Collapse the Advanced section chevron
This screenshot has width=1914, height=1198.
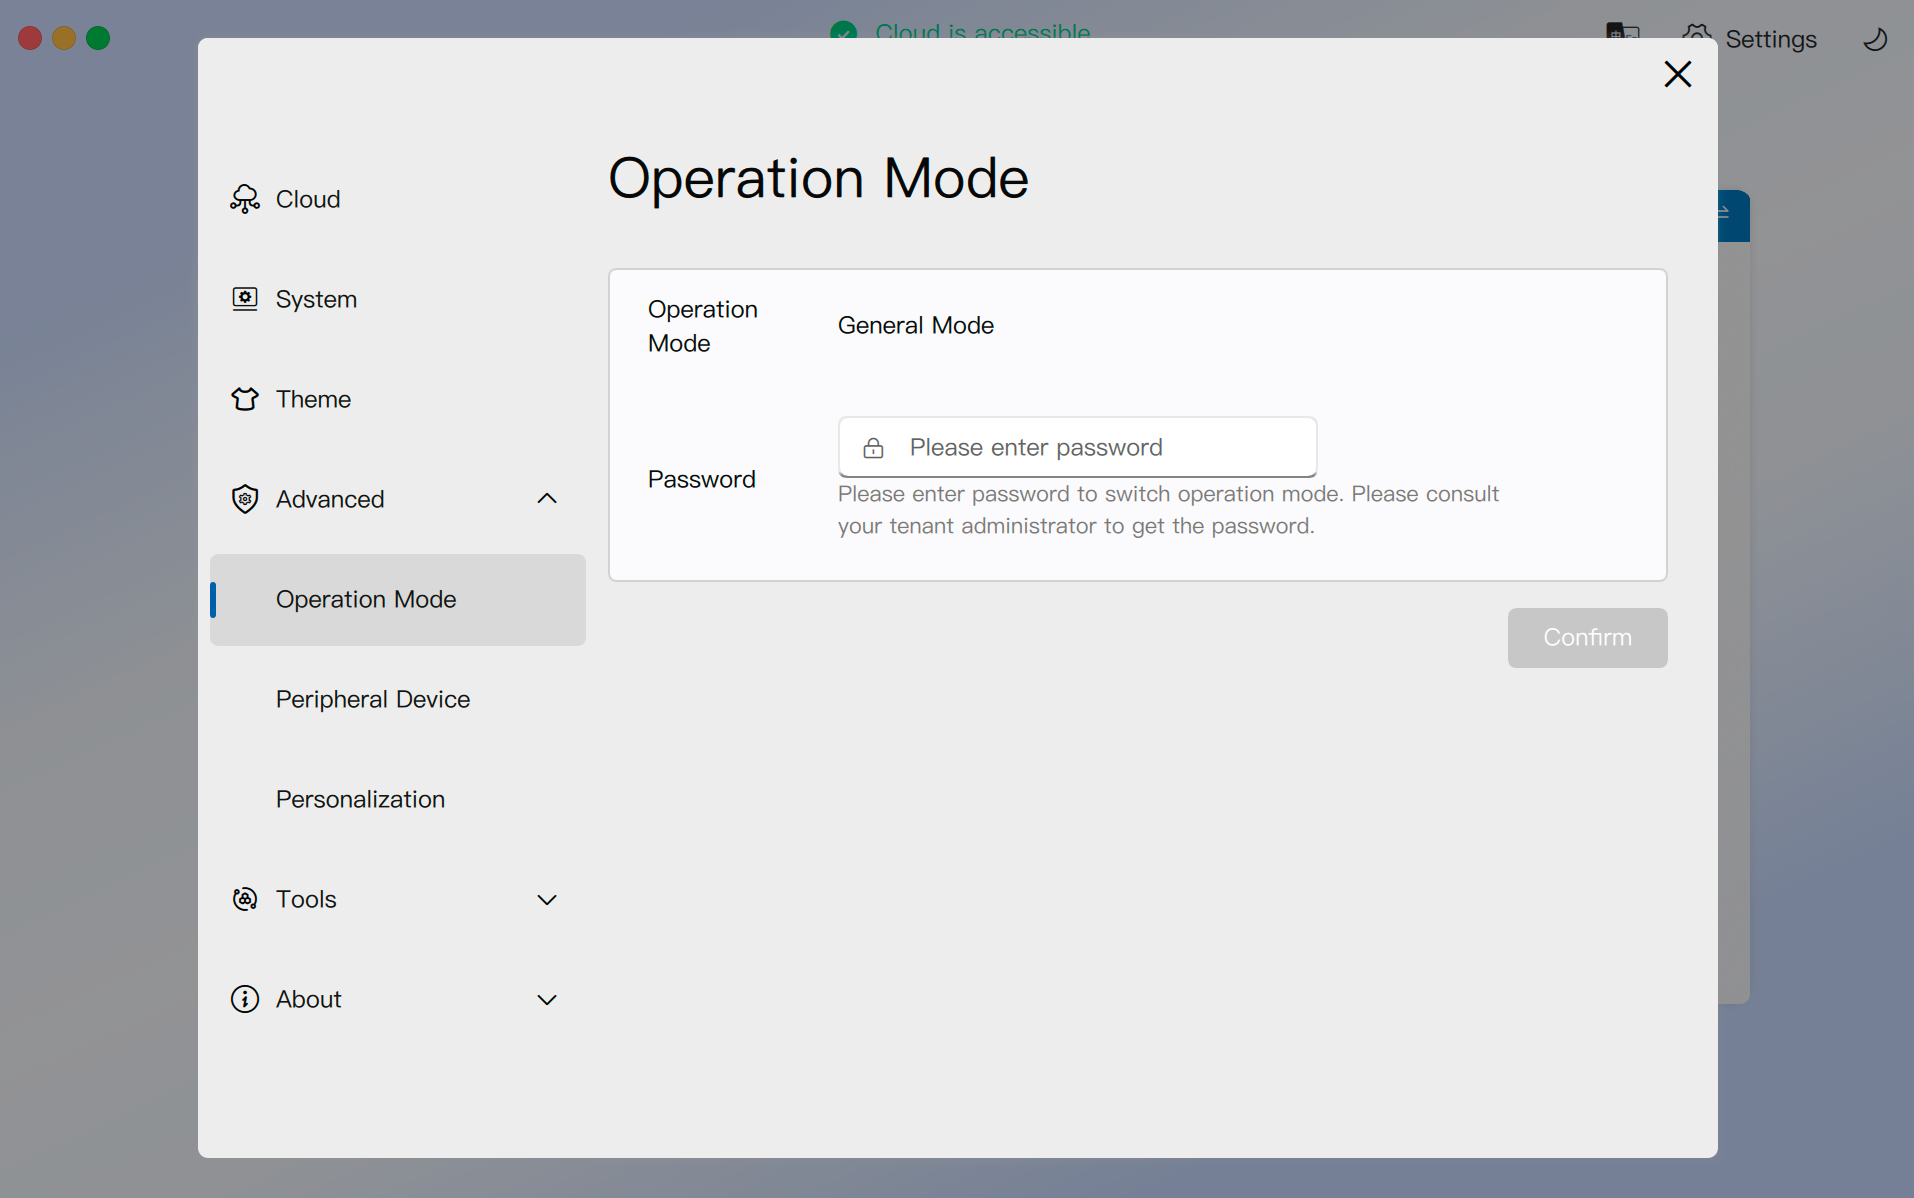546,499
